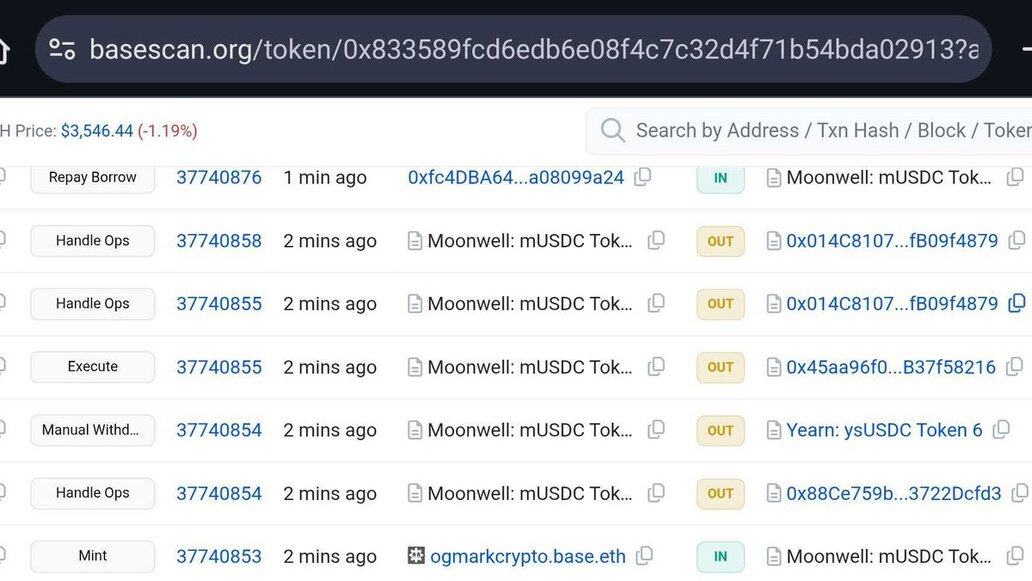Click the Mint method label
This screenshot has height=581, width=1032.
(92, 556)
